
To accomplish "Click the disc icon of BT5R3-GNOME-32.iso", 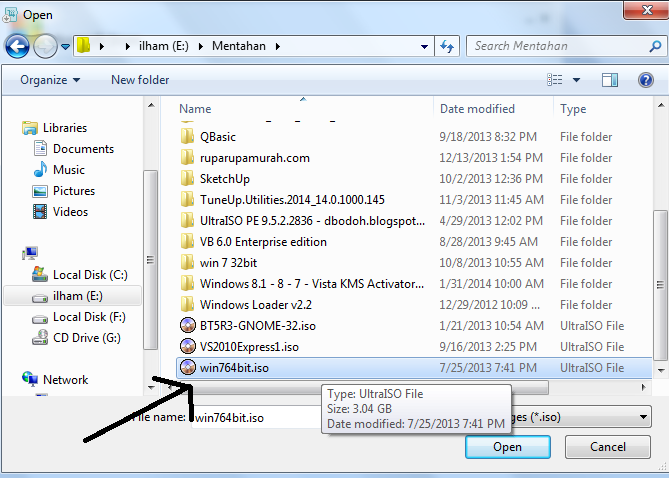I will (x=188, y=325).
